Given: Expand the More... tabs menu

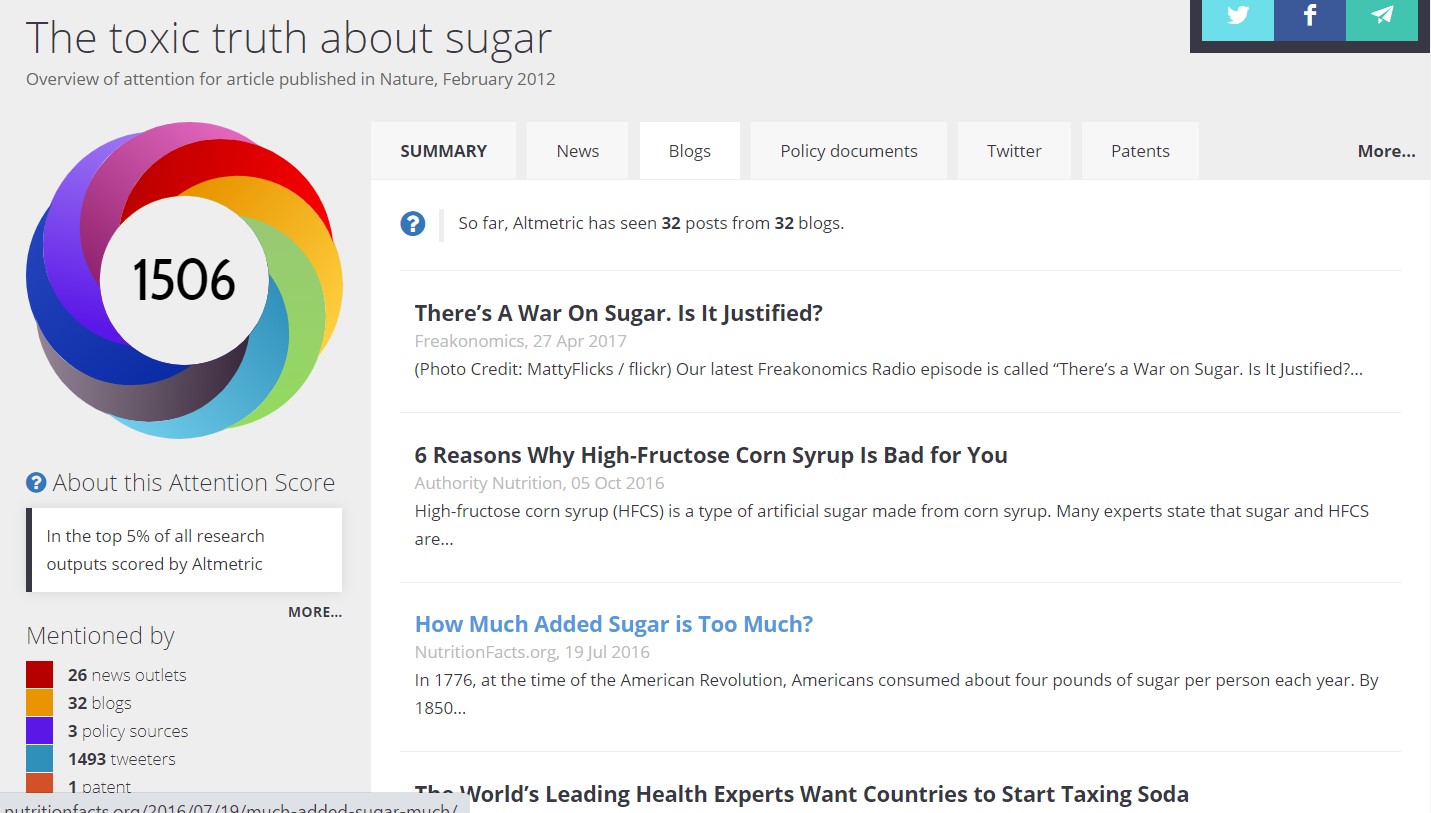Looking at the screenshot, I should pos(1386,151).
